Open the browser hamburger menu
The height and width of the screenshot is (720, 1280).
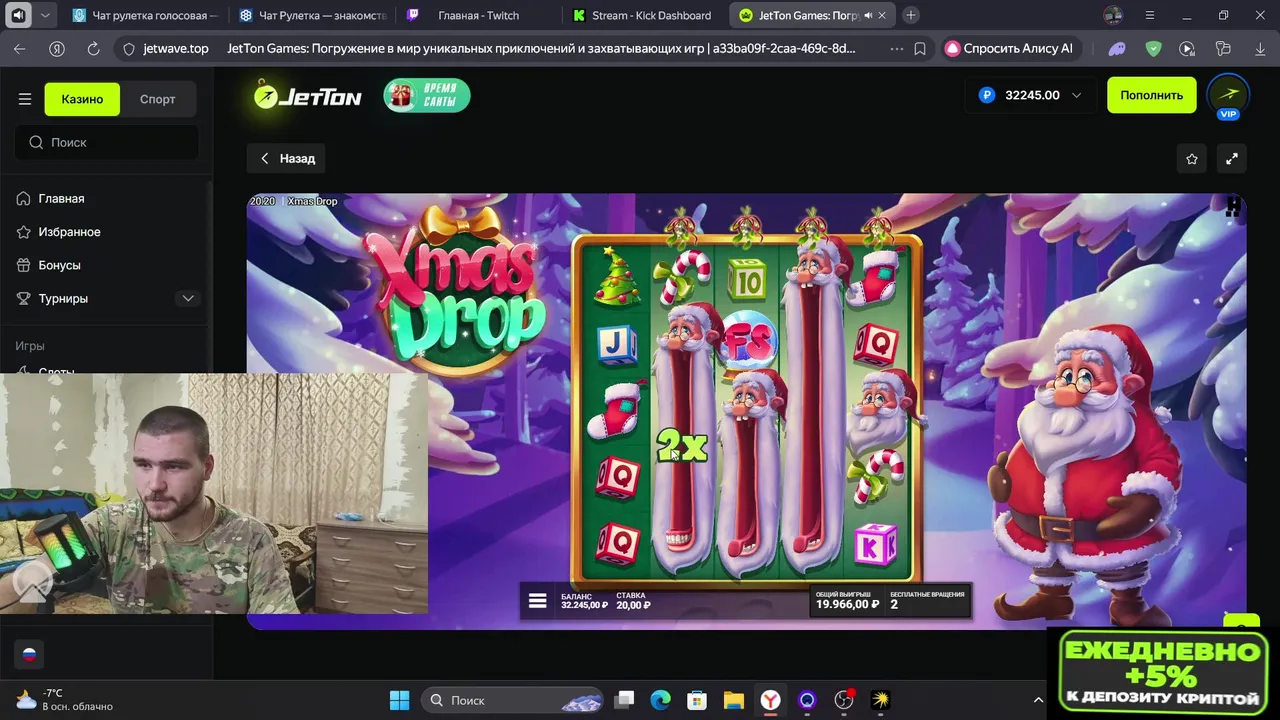[x=1150, y=15]
